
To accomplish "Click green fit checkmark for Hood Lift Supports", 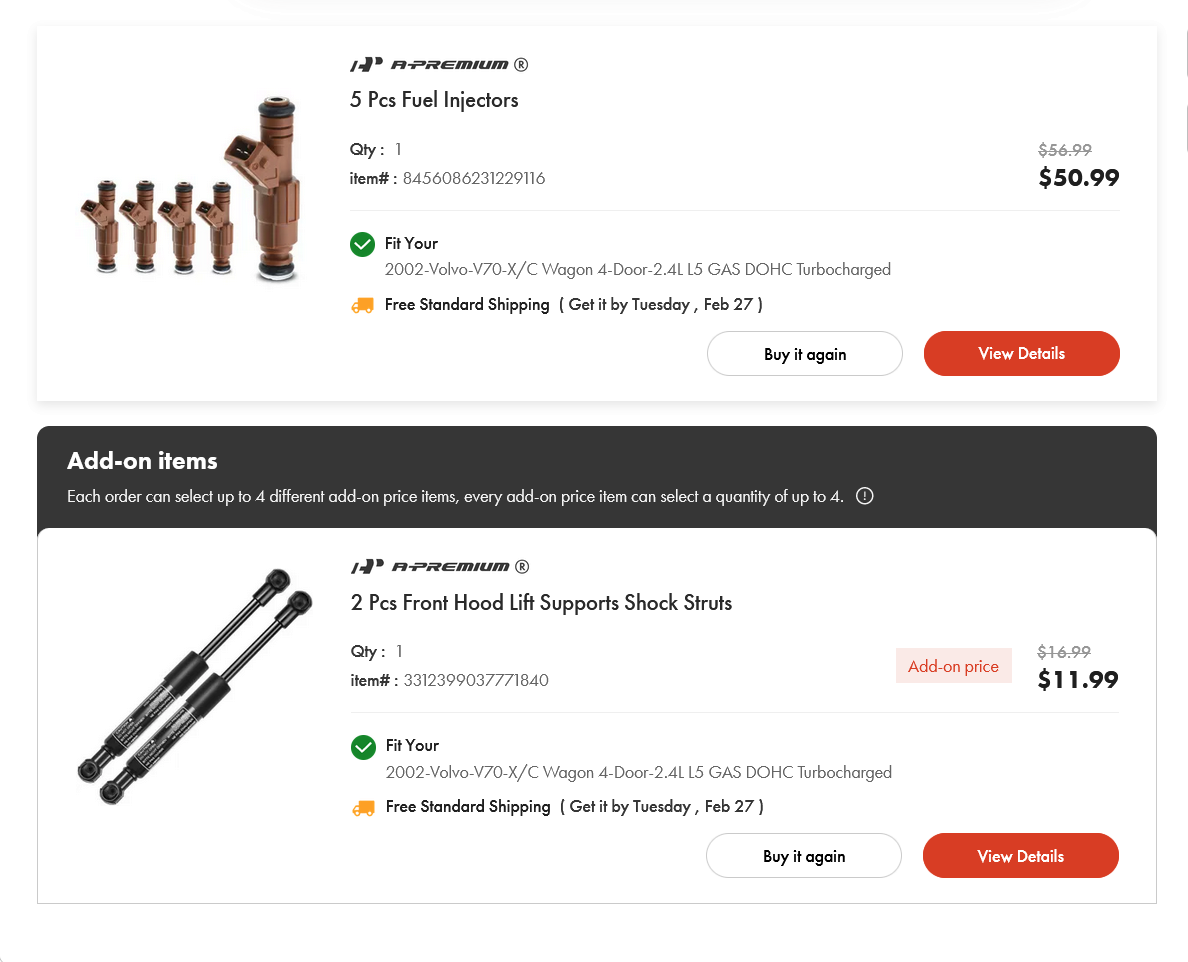I will click(x=363, y=746).
